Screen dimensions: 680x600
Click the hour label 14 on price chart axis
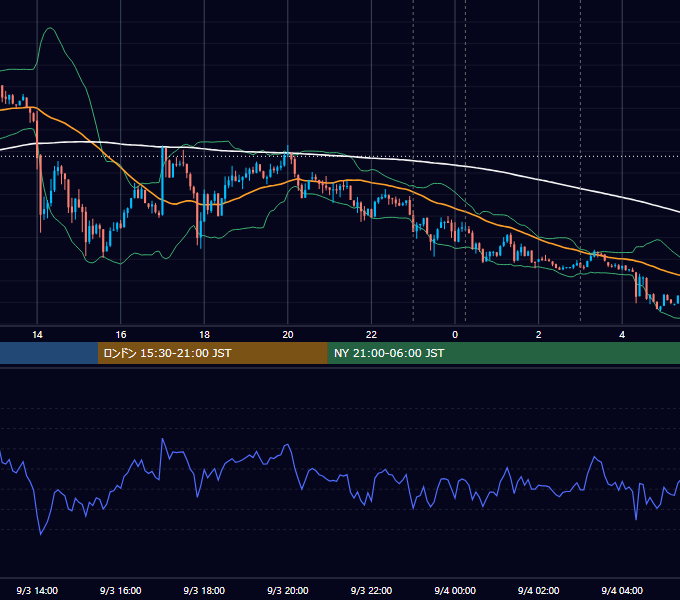(37, 335)
